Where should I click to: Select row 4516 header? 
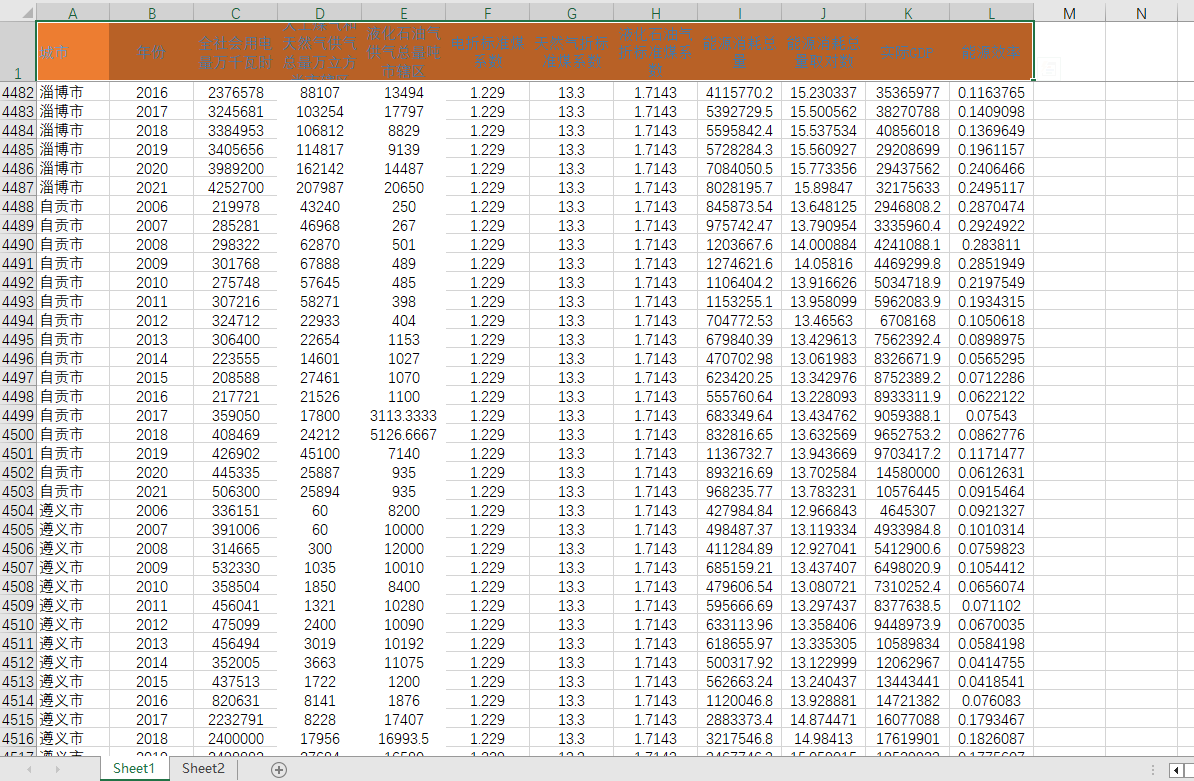(18, 738)
